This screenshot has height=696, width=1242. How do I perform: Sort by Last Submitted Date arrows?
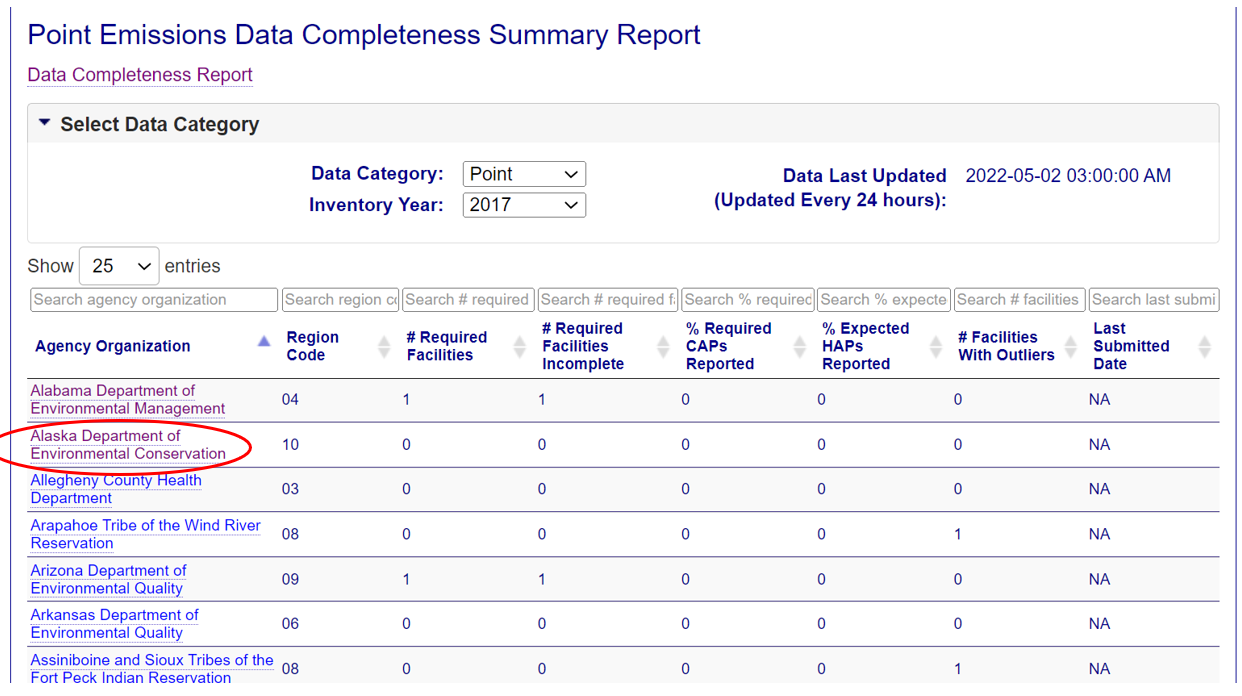pyautogui.click(x=1205, y=347)
